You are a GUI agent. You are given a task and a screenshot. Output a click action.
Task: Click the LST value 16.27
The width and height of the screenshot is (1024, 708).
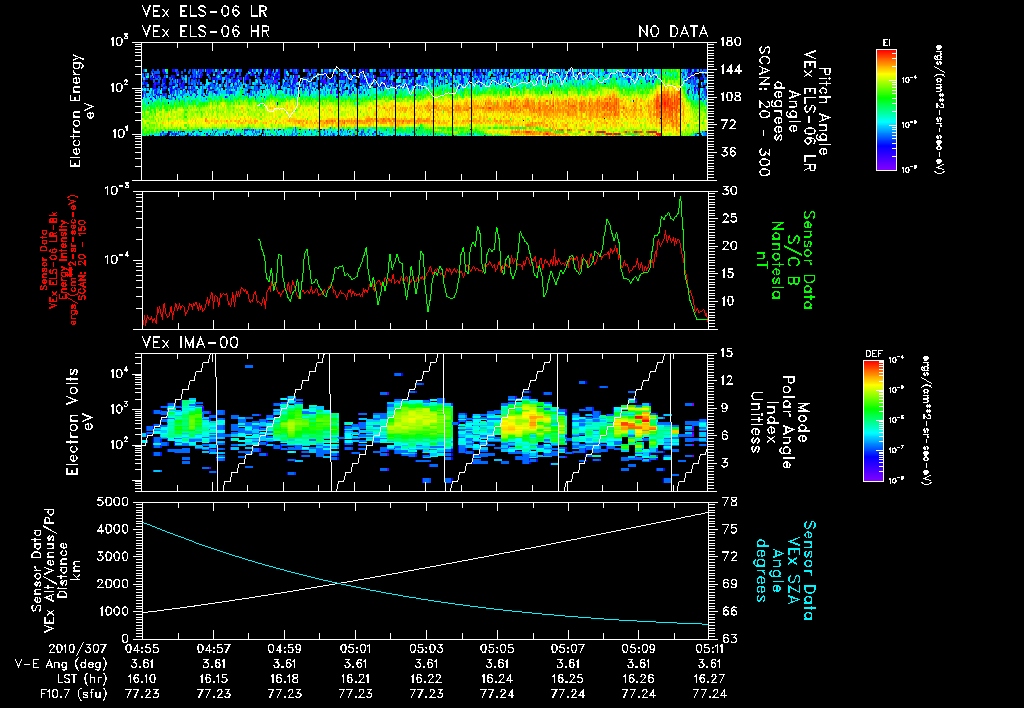[709, 679]
